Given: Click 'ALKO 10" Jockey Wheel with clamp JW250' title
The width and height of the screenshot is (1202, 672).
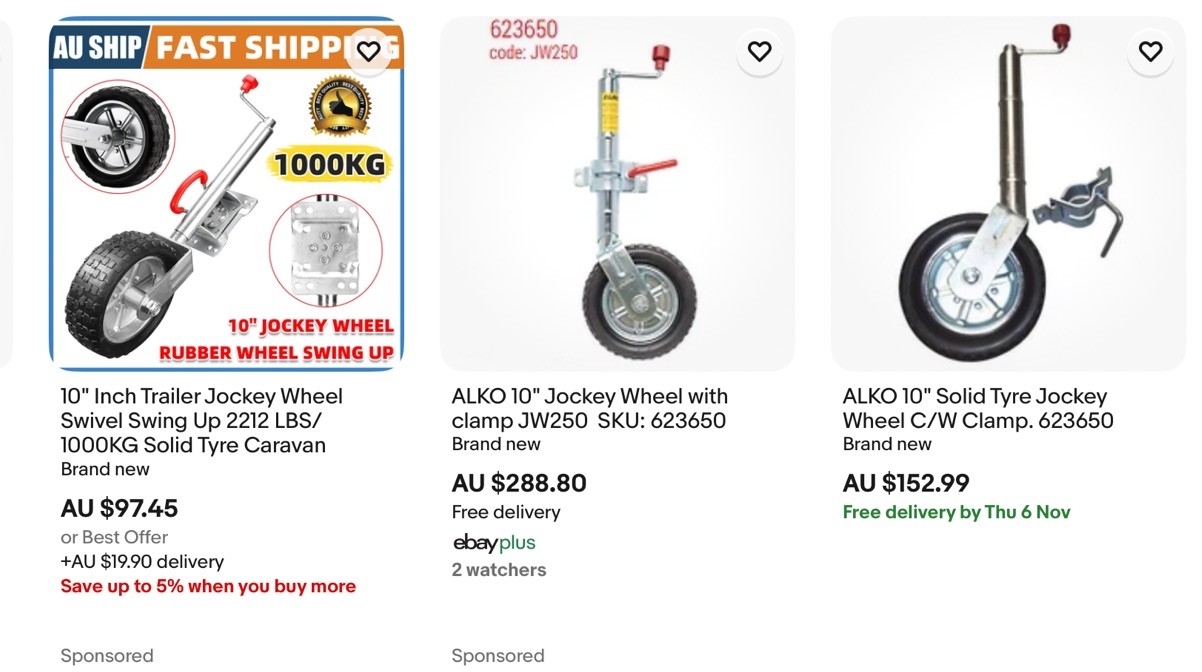Looking at the screenshot, I should click(x=590, y=408).
